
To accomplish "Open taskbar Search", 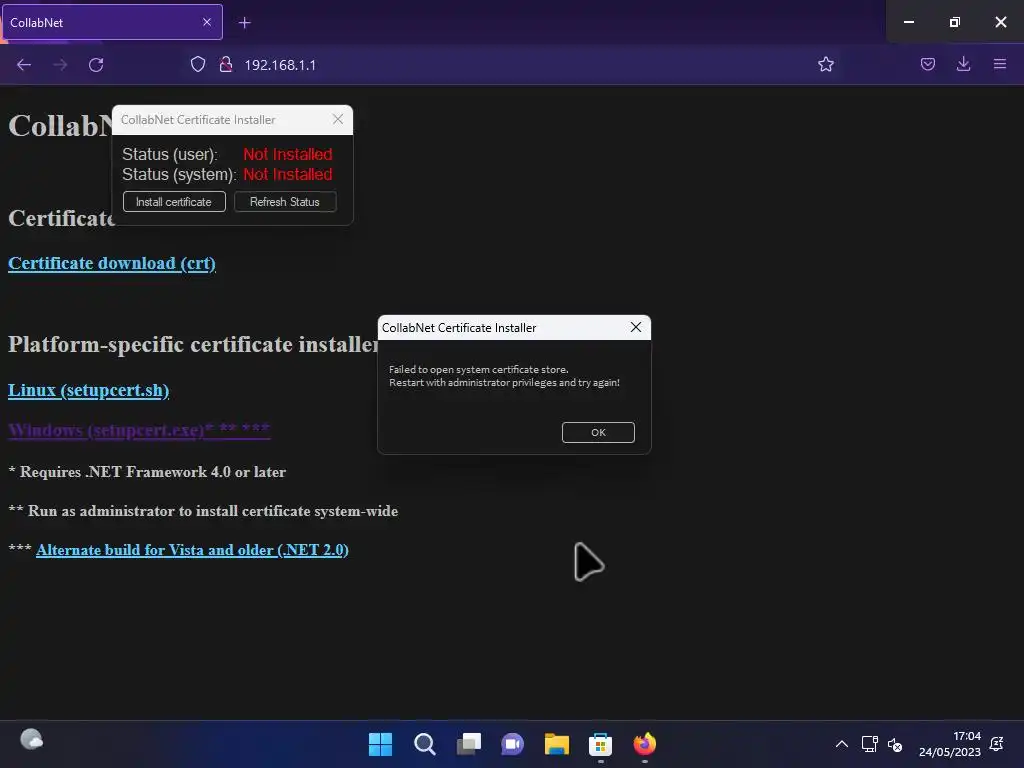I will pyautogui.click(x=424, y=744).
